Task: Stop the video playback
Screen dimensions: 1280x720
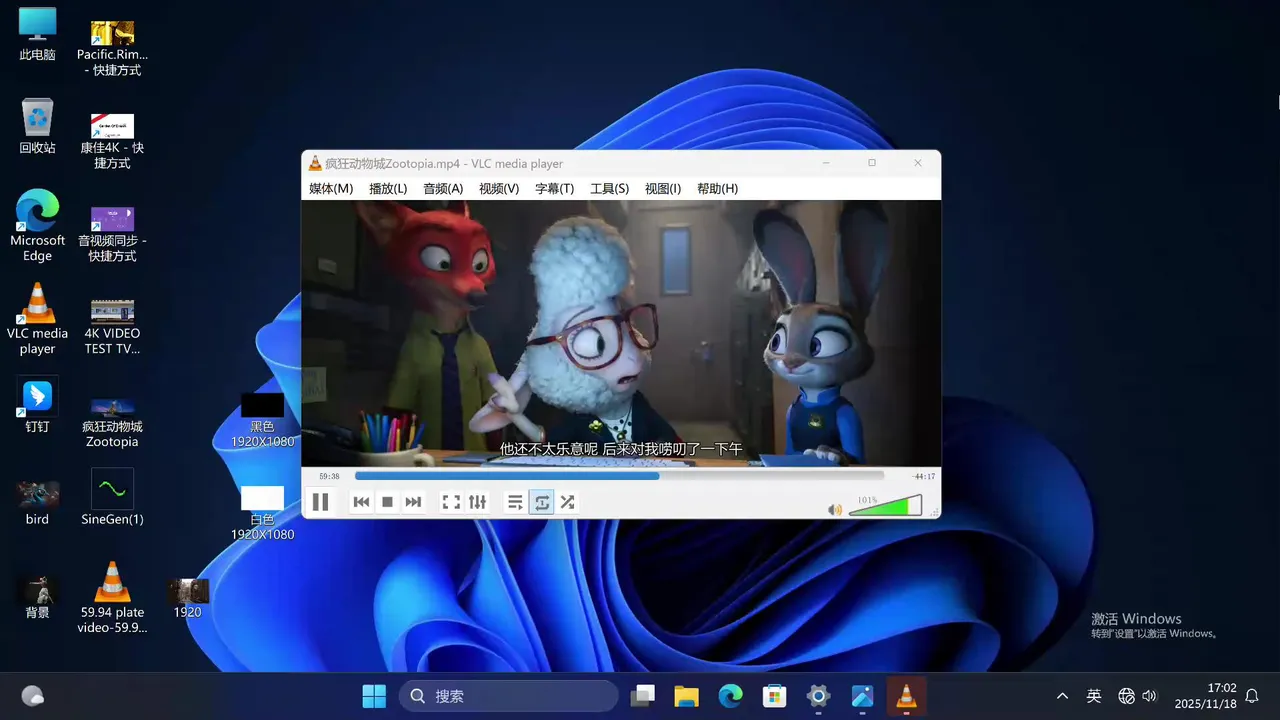Action: tap(387, 502)
